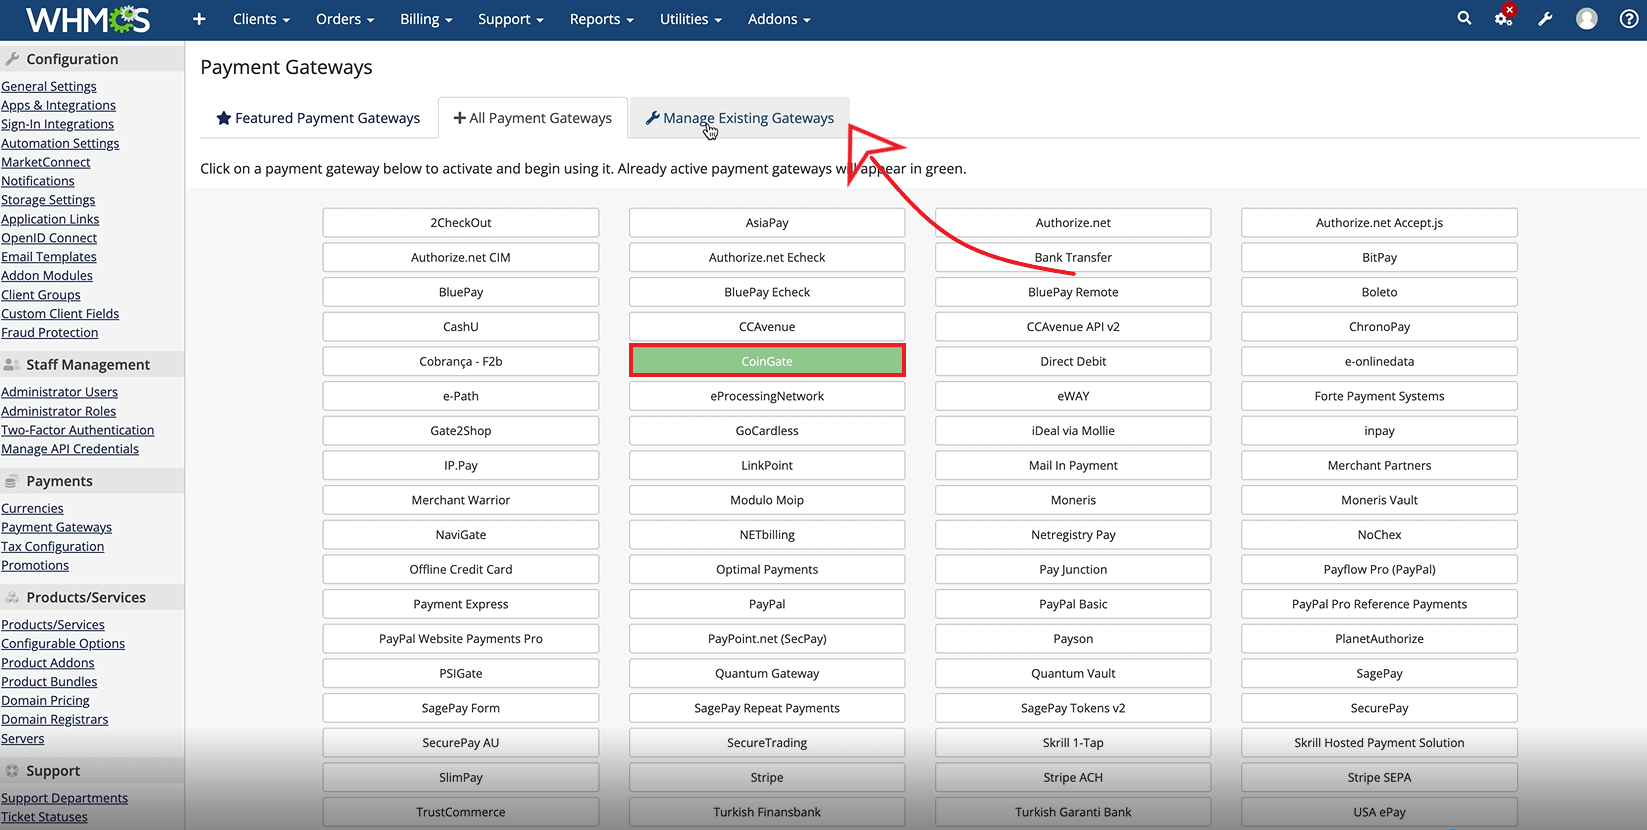
Task: Activate the Offline Credit Card gateway
Action: coord(461,569)
